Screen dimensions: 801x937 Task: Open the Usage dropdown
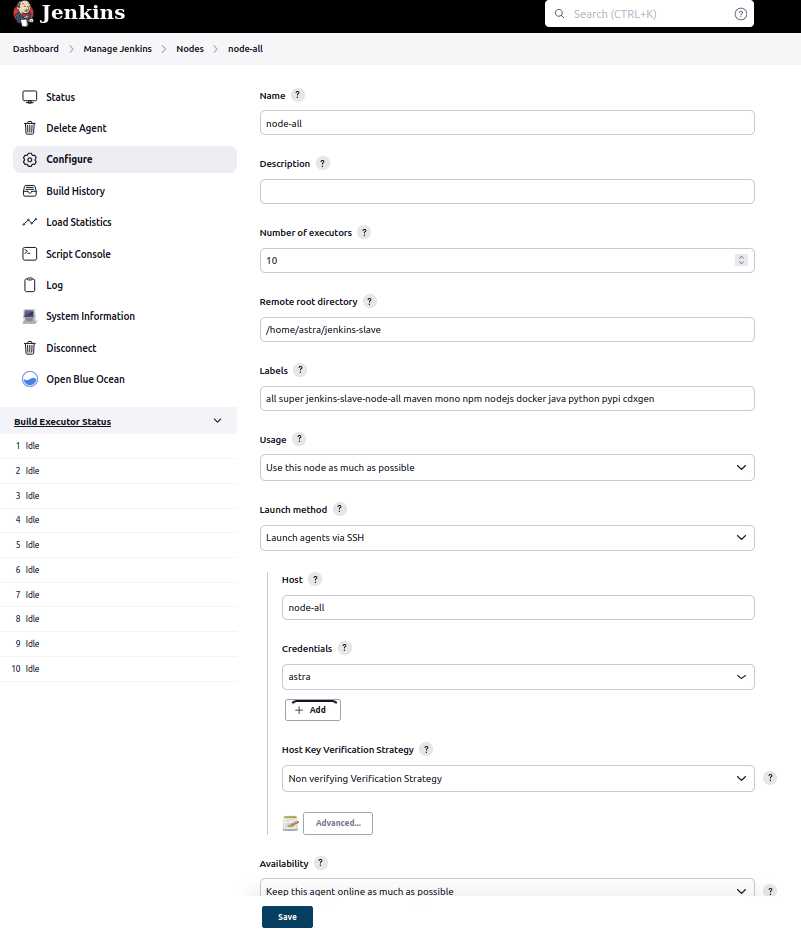click(x=506, y=467)
